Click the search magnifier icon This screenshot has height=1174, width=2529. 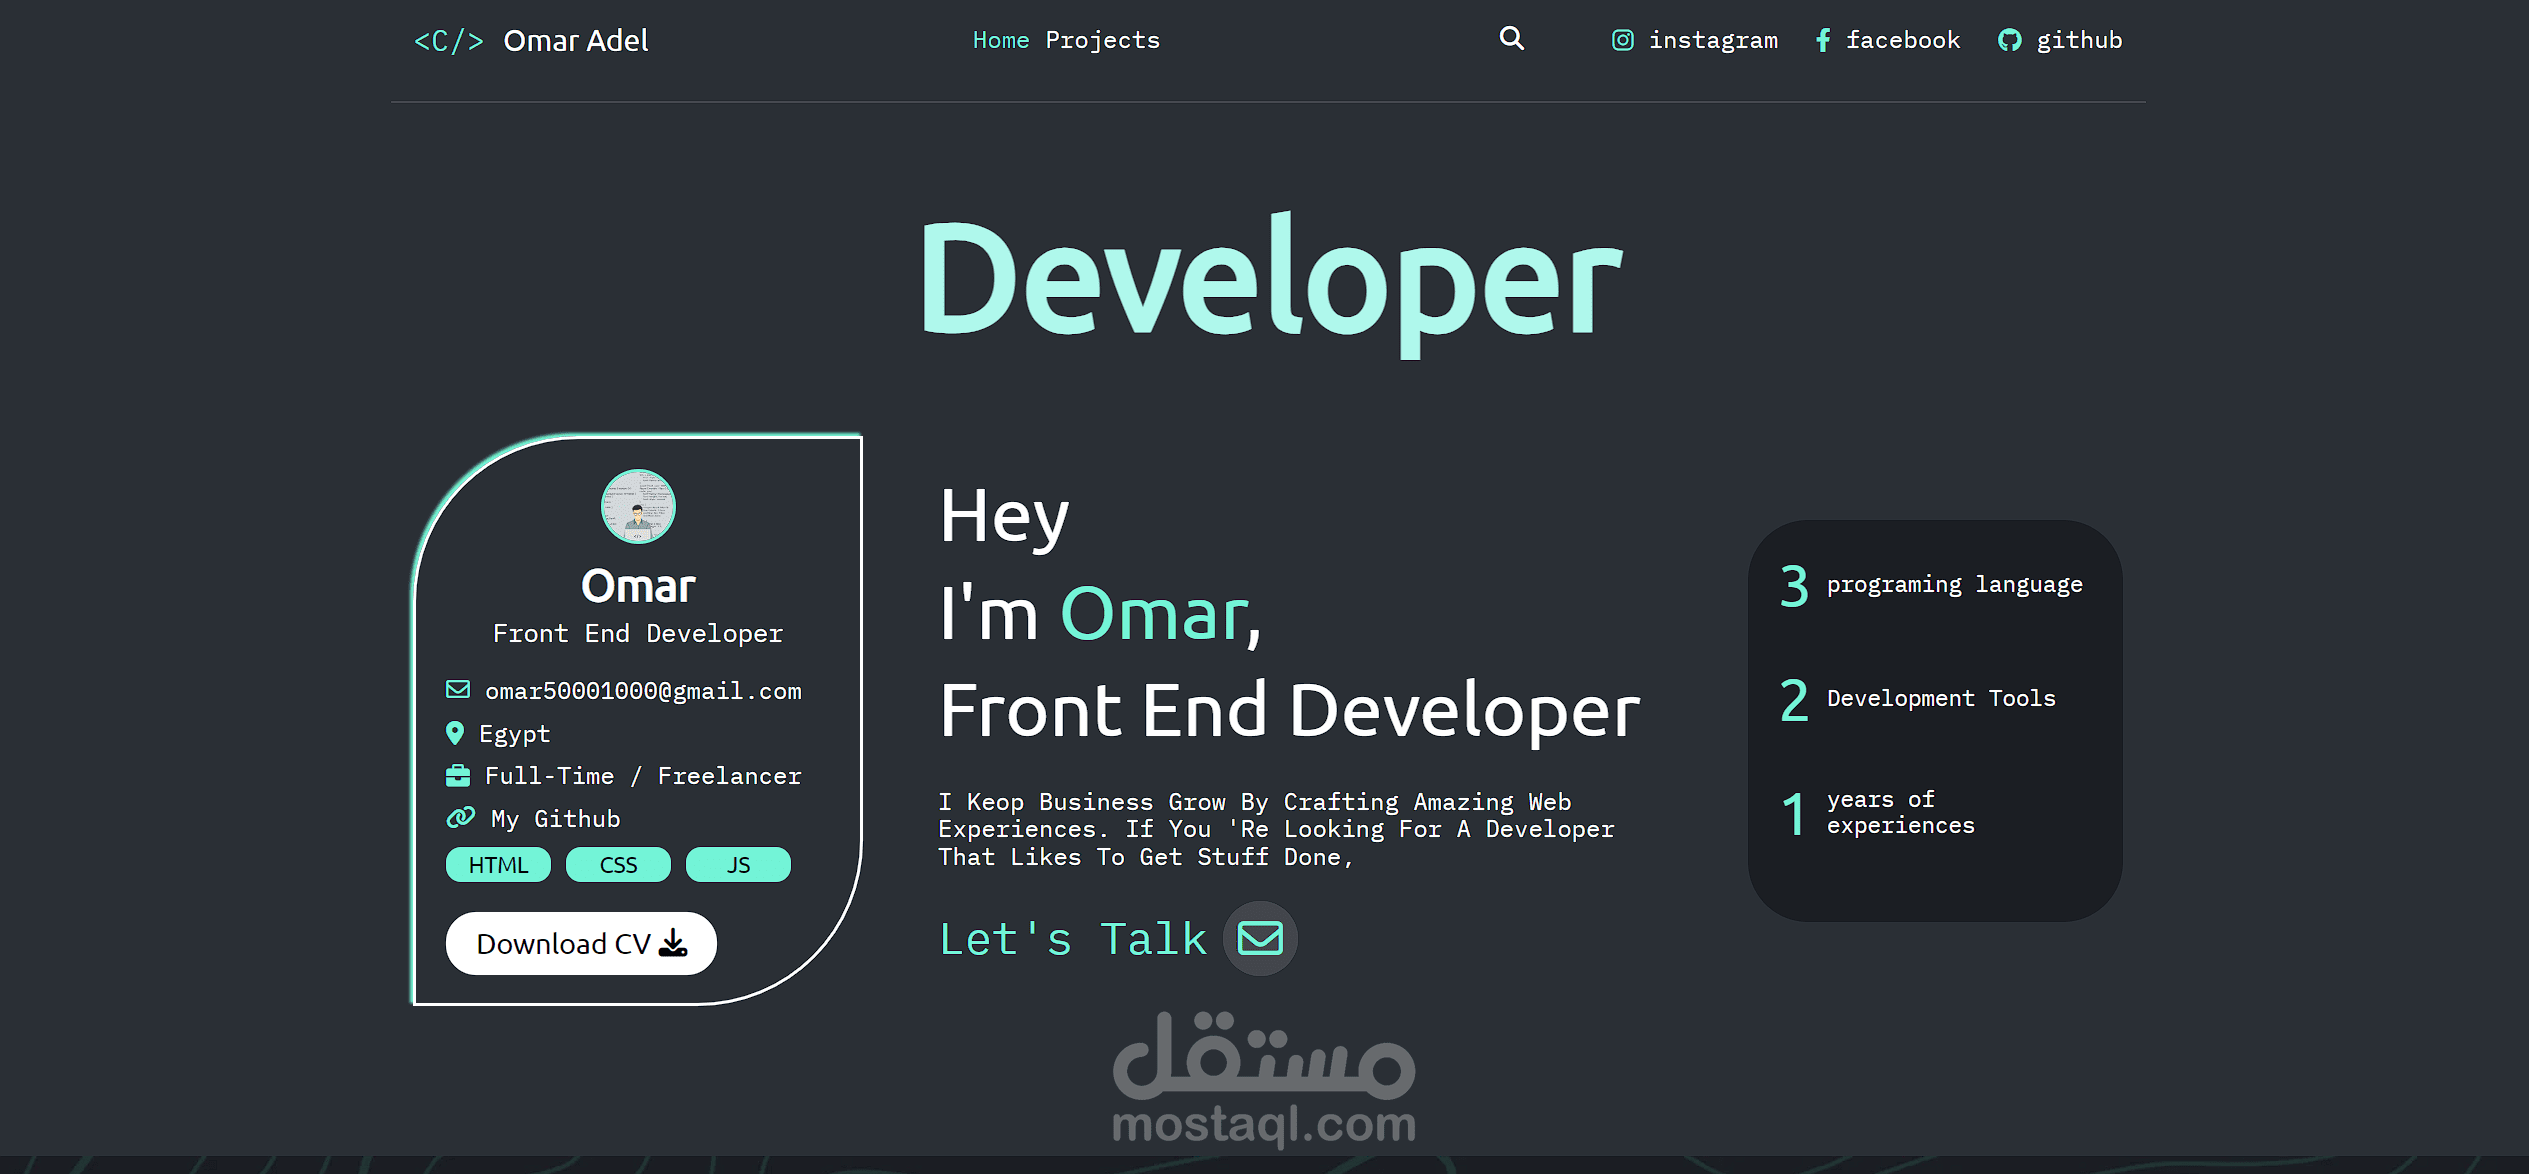coord(1511,39)
